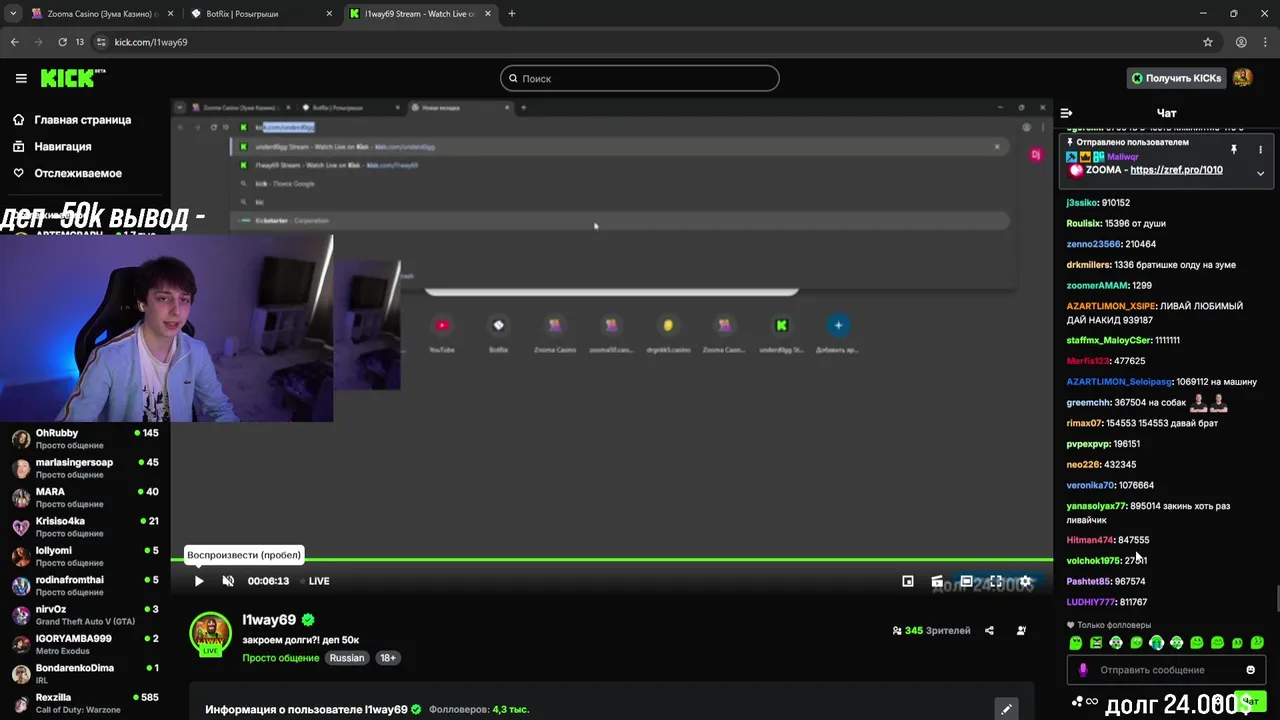Screen dimensions: 1280x720
Task: Click the KICK logo
Action: (x=72, y=78)
